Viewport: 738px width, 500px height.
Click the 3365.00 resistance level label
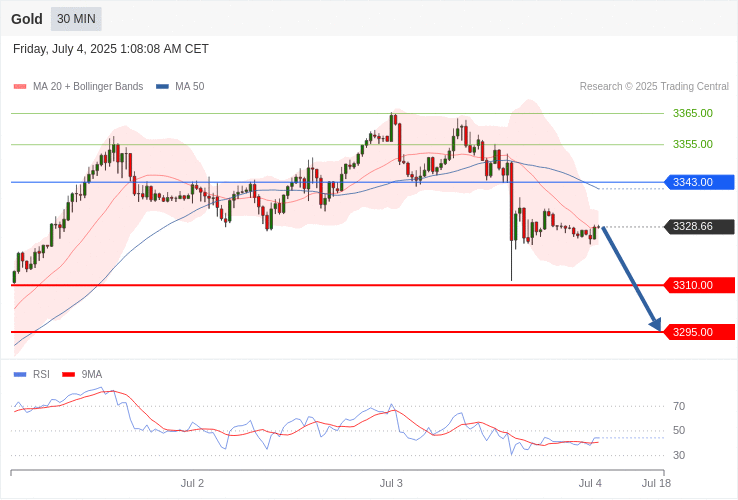692,113
